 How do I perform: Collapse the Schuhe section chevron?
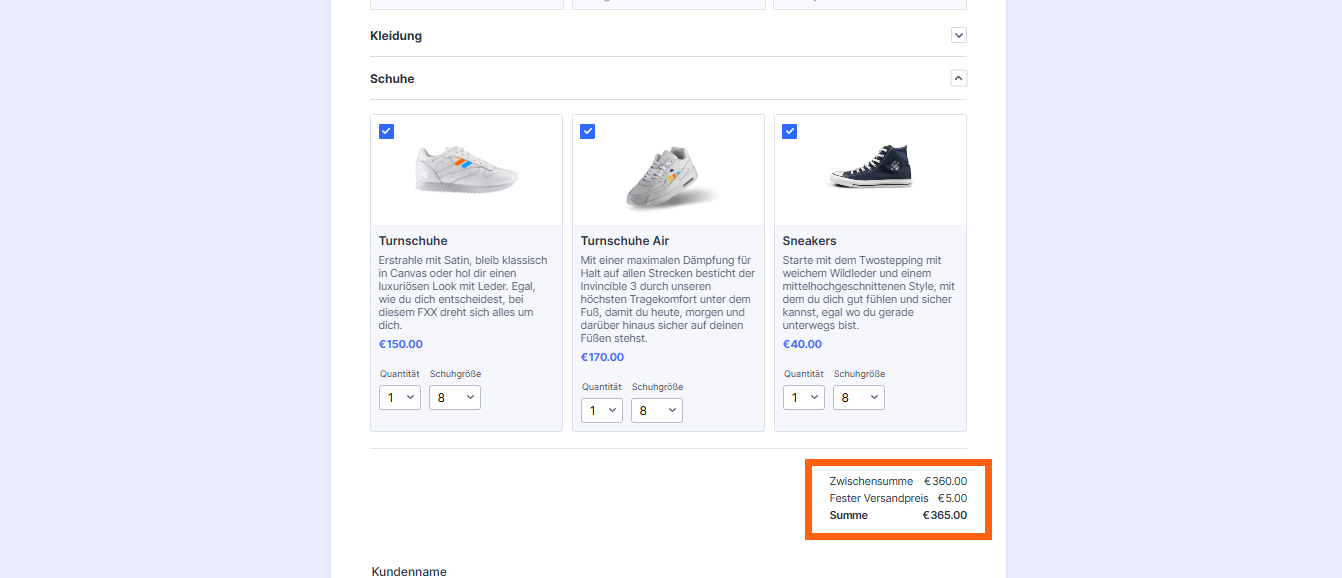pos(958,78)
